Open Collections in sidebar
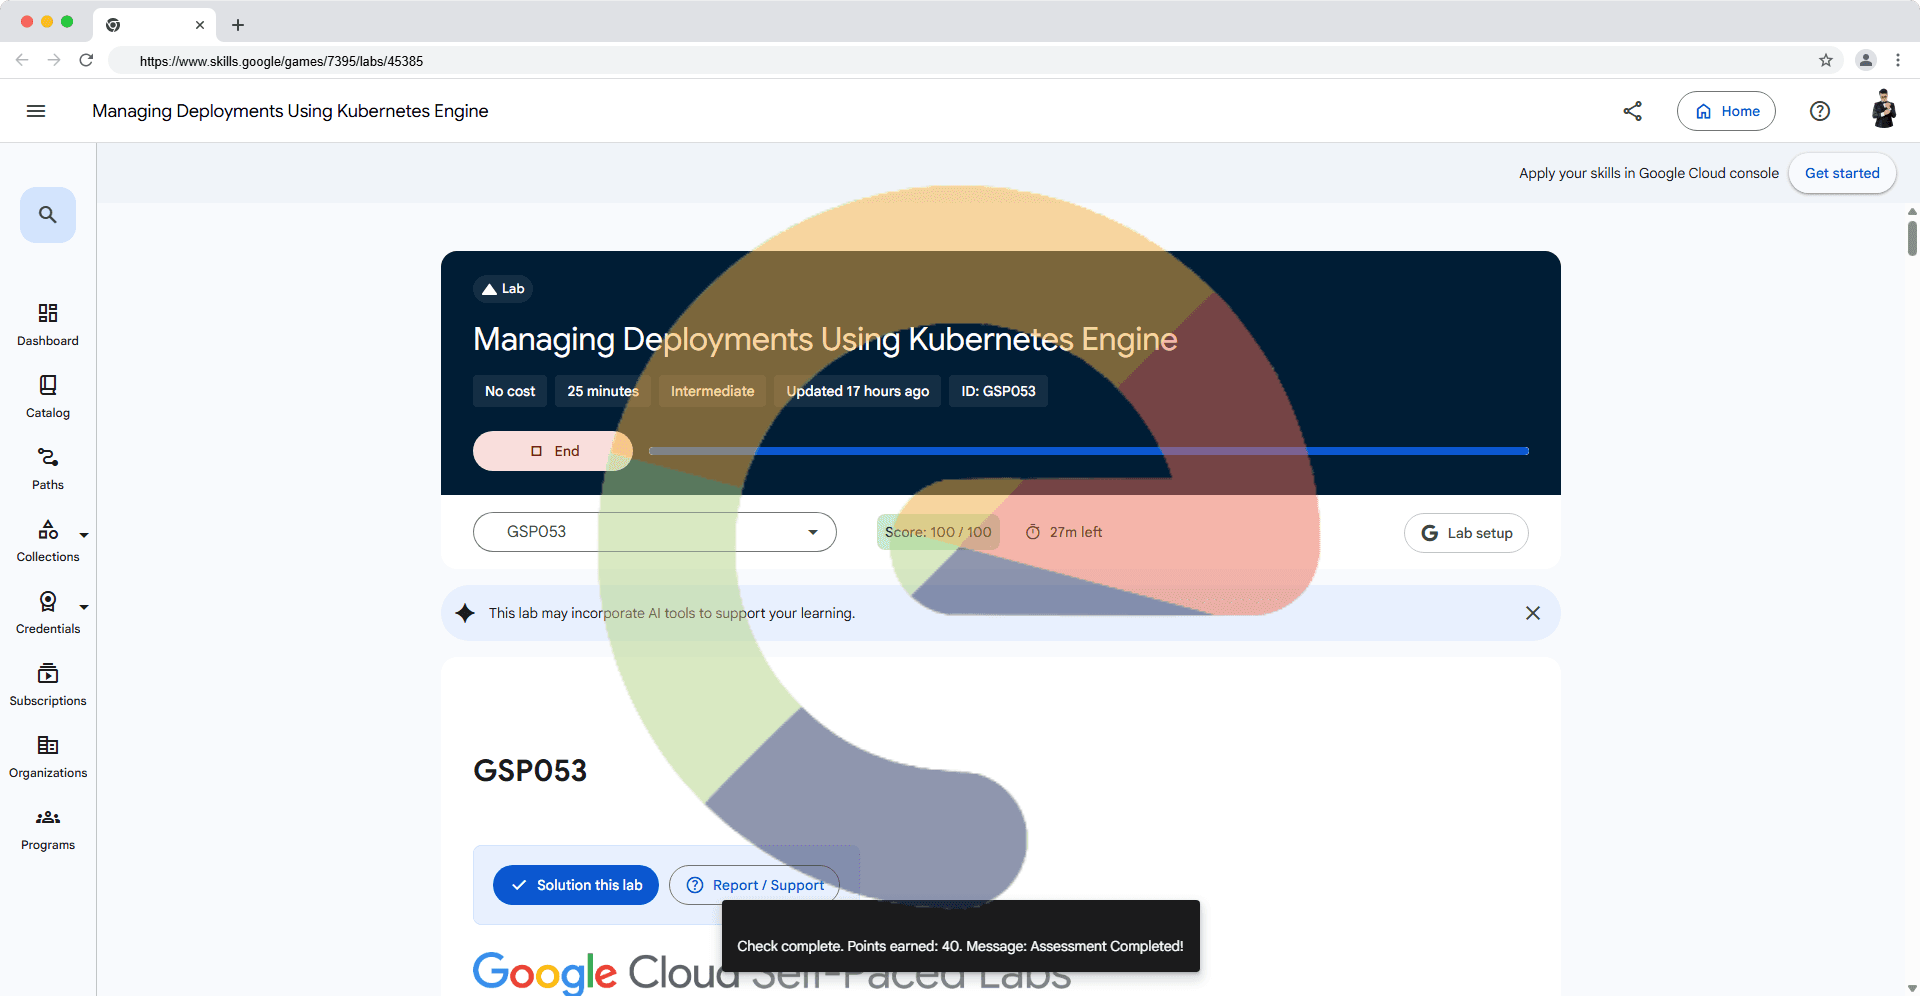 click(48, 541)
